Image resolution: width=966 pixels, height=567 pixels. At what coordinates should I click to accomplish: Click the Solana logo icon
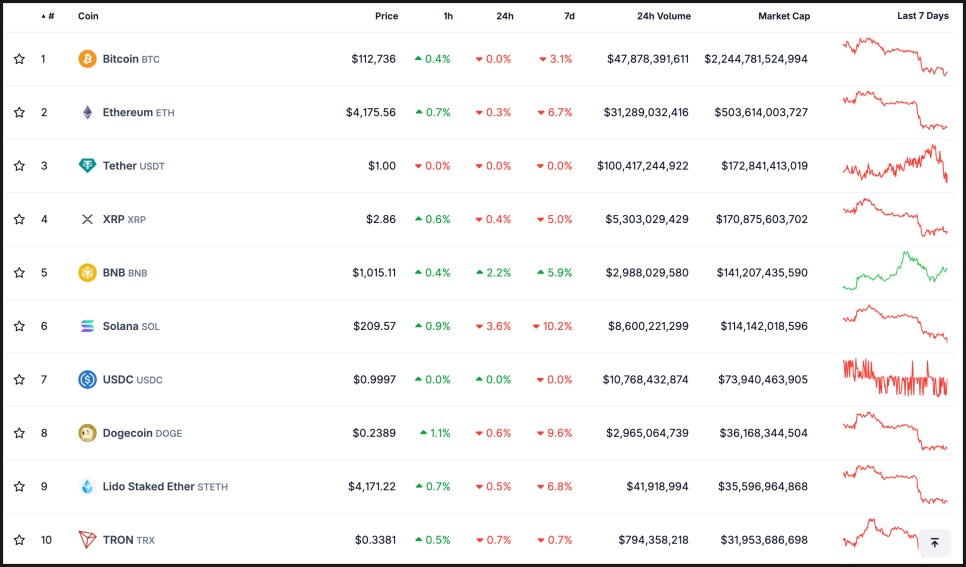pyautogui.click(x=87, y=326)
